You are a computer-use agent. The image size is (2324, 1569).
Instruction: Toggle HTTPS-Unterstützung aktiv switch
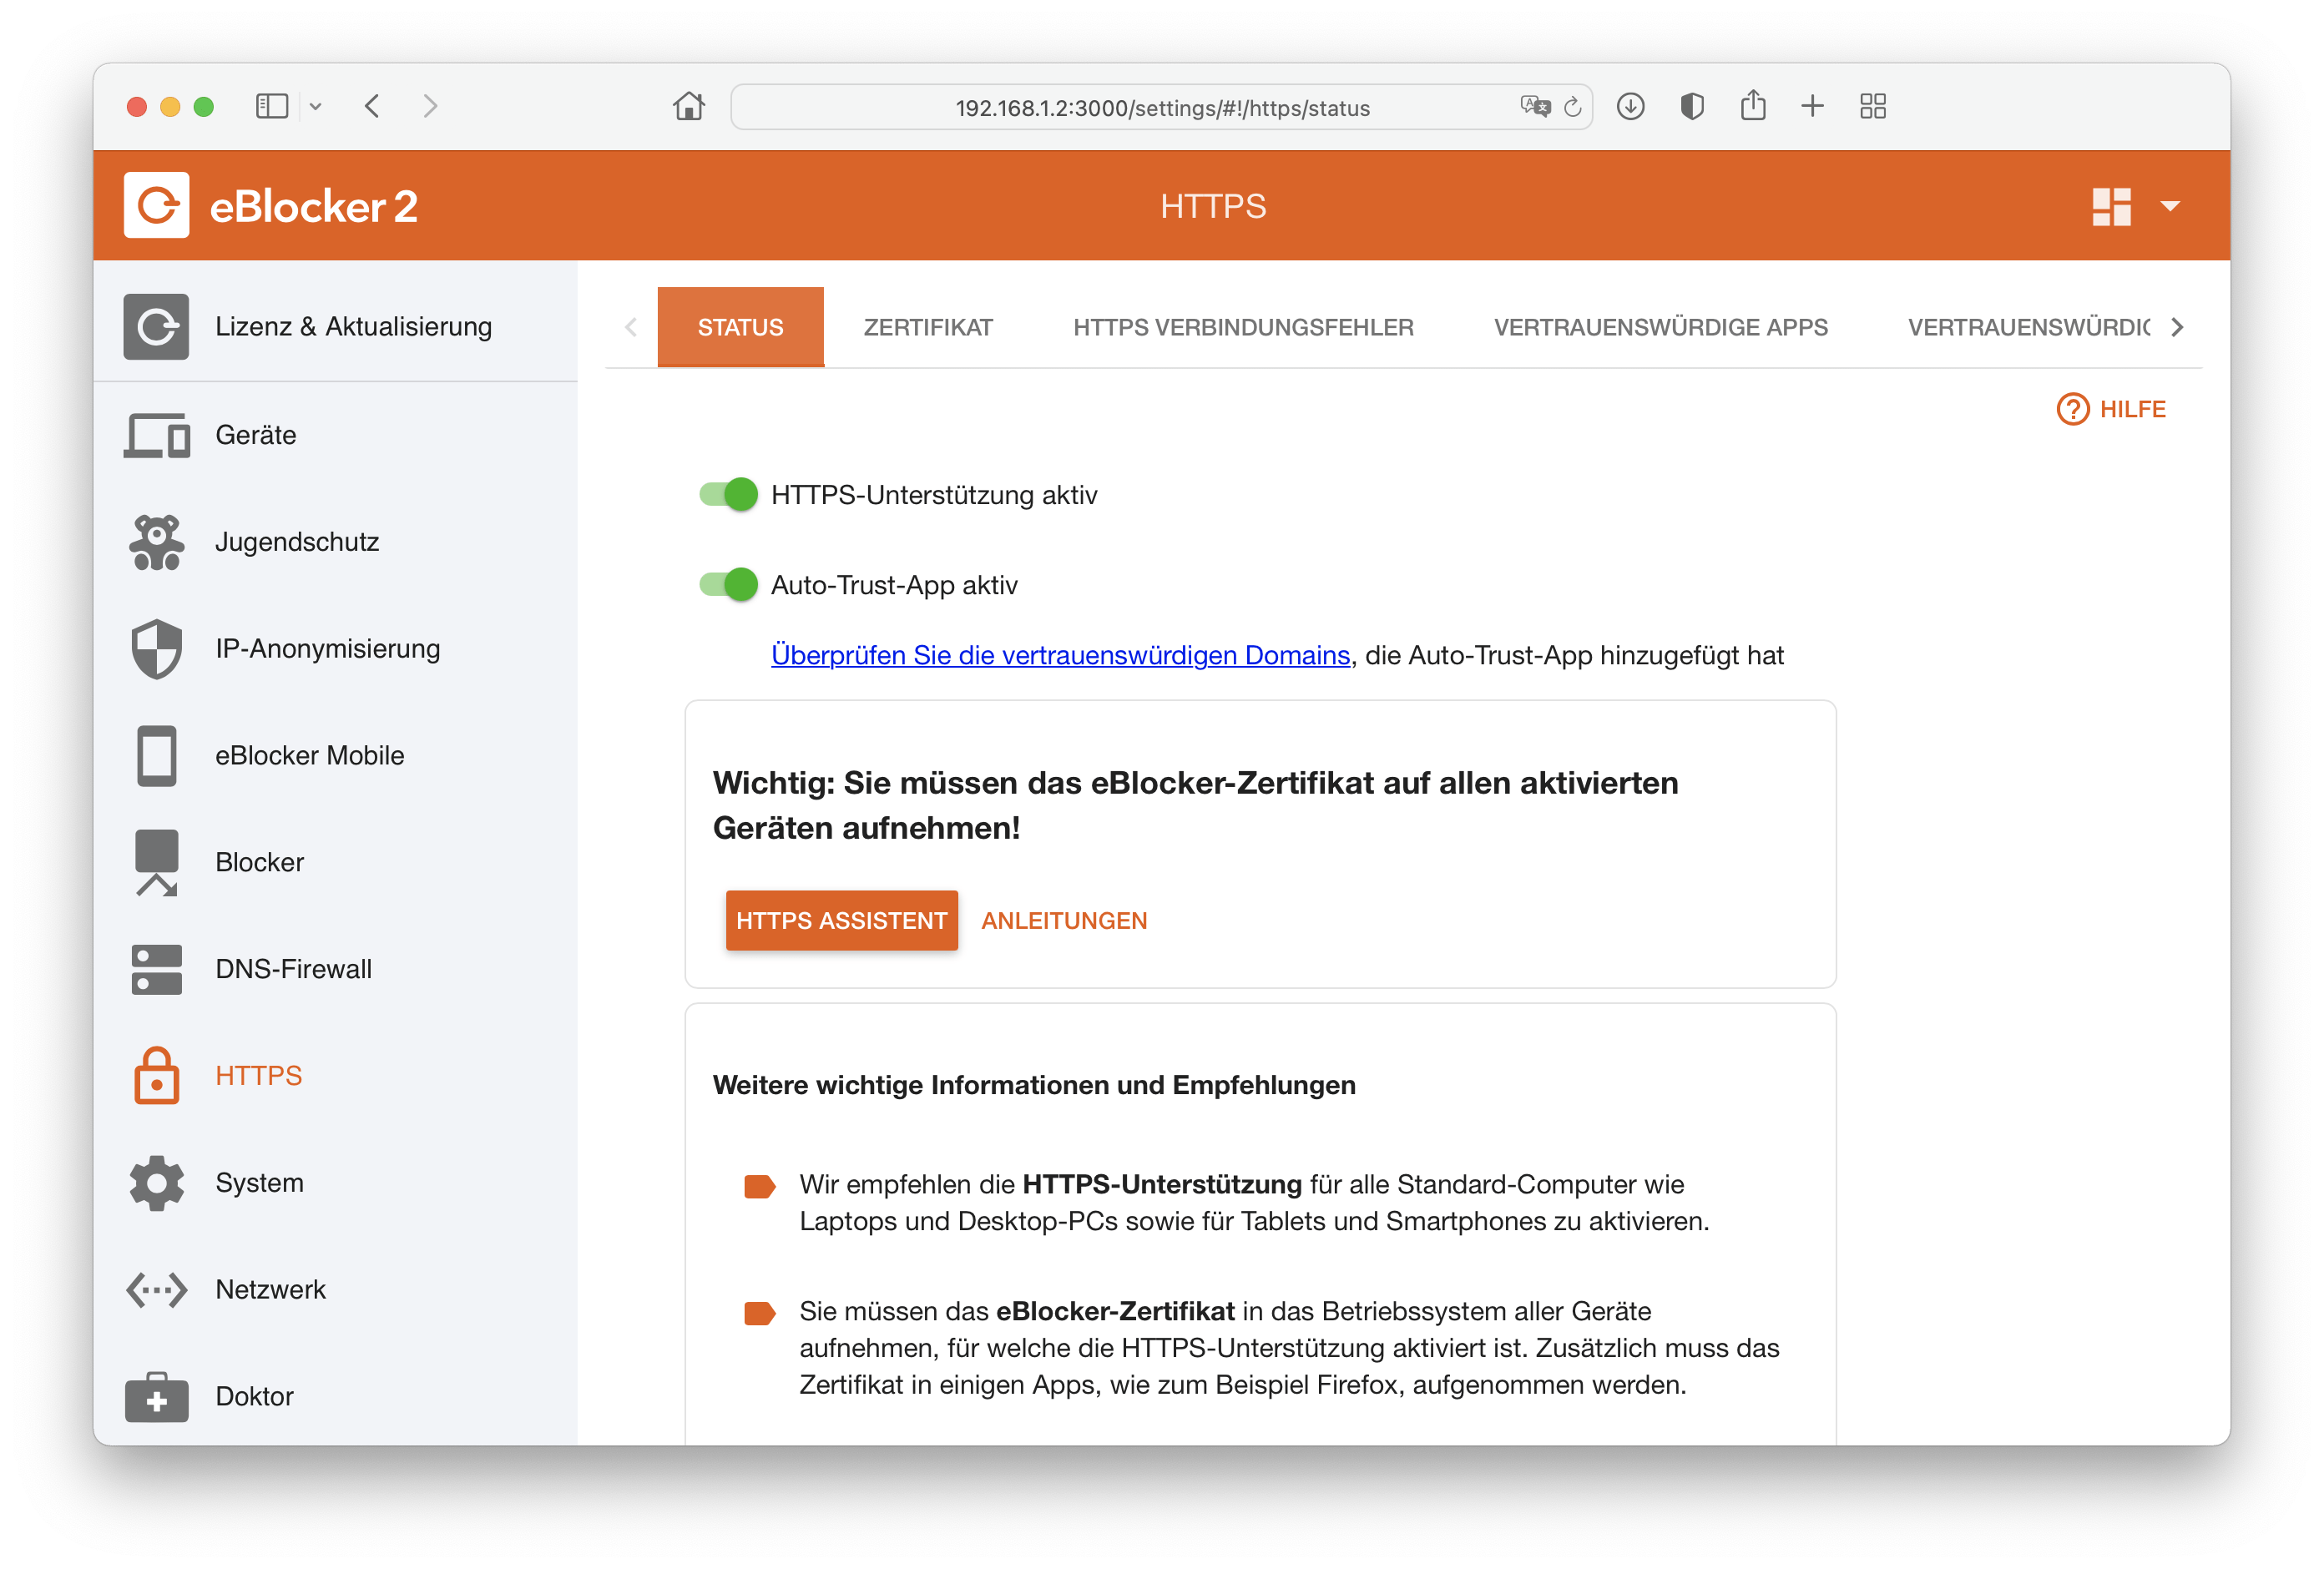click(x=727, y=494)
